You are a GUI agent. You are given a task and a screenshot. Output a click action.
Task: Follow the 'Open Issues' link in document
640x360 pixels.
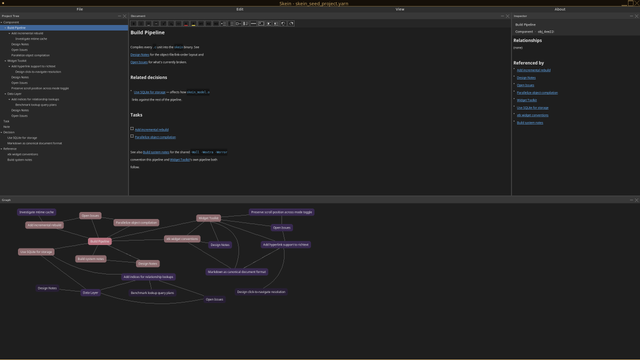coord(139,62)
